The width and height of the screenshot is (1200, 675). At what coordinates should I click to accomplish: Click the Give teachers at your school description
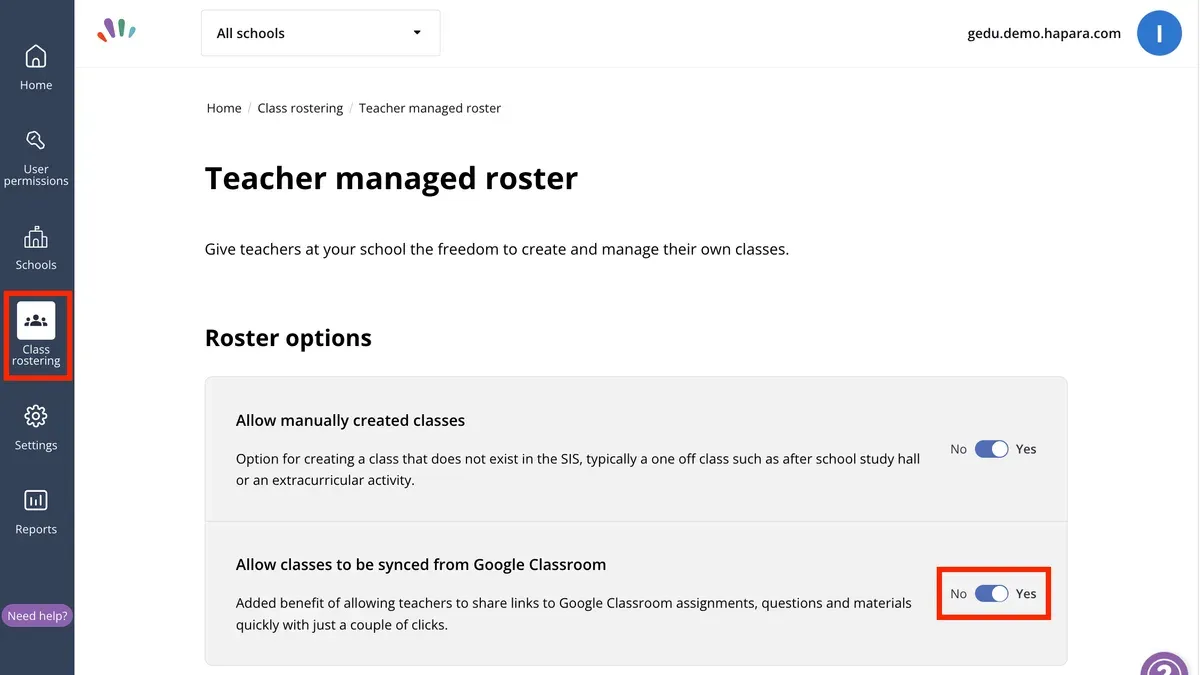497,249
